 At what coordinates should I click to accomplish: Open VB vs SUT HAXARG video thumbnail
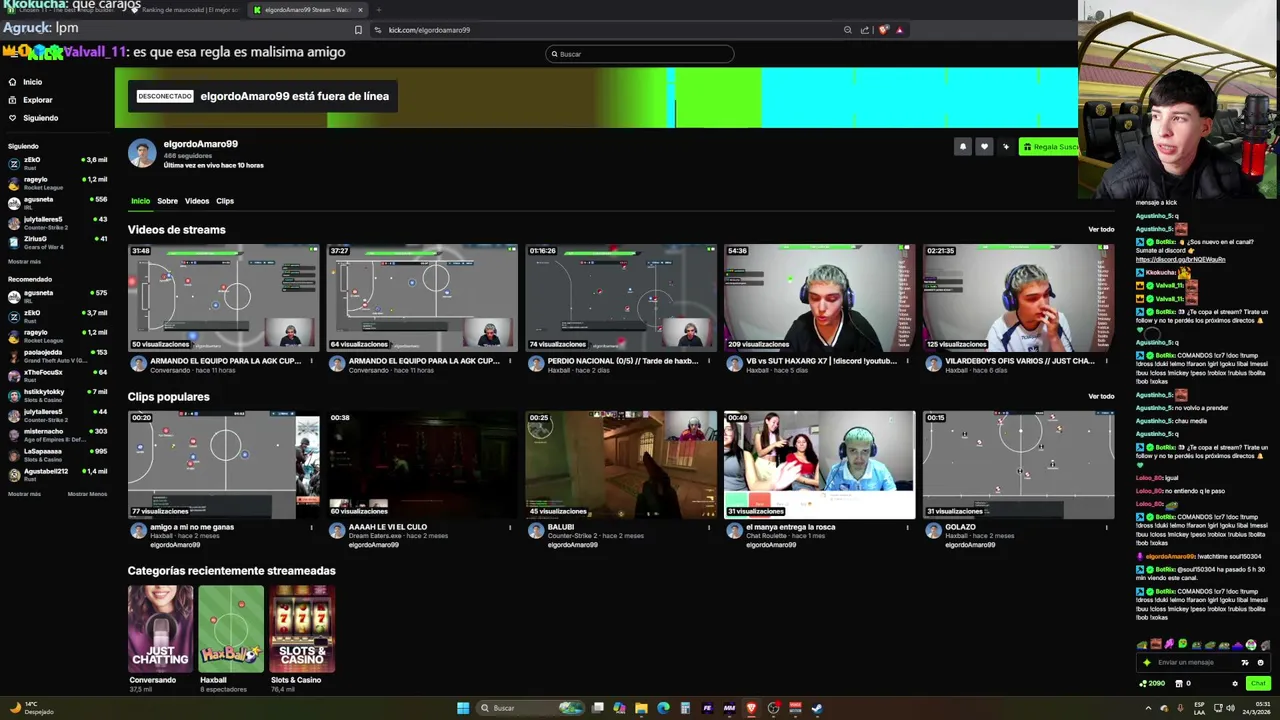819,298
